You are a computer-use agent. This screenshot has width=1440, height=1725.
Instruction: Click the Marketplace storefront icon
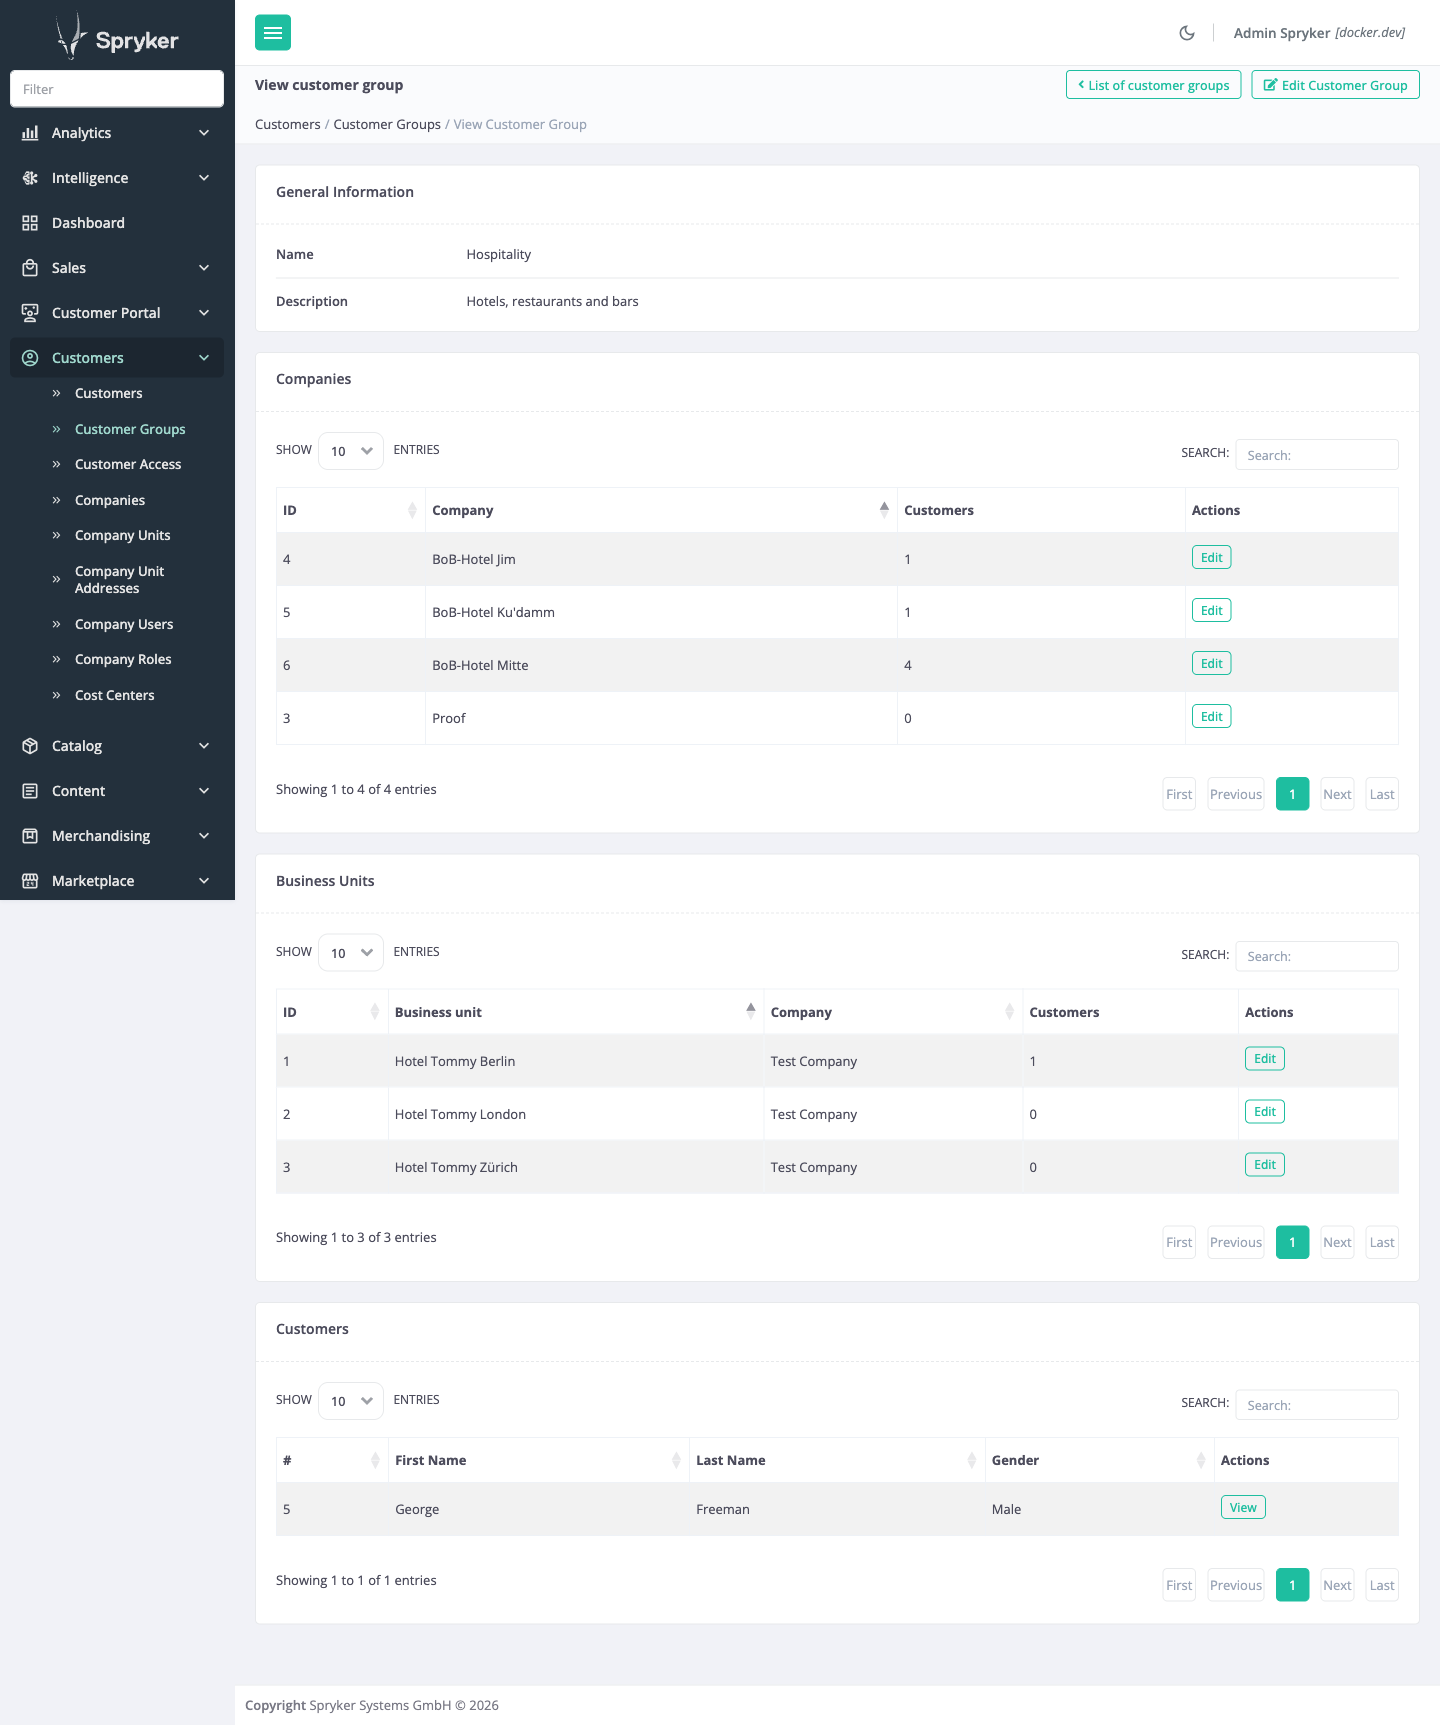click(x=30, y=881)
